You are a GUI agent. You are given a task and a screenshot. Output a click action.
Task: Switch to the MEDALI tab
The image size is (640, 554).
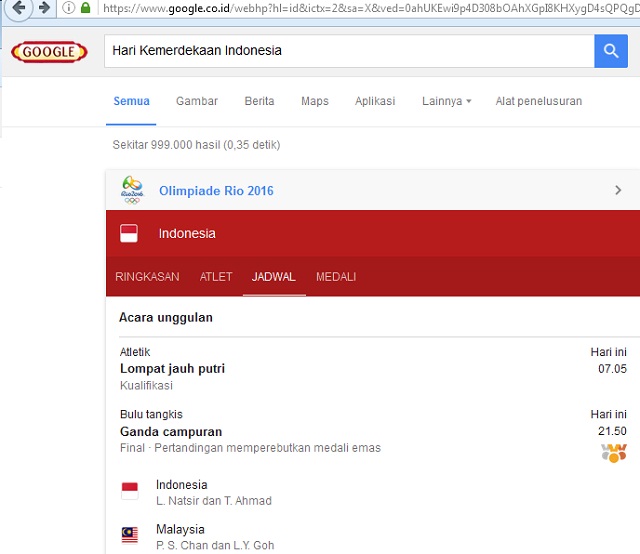click(336, 277)
